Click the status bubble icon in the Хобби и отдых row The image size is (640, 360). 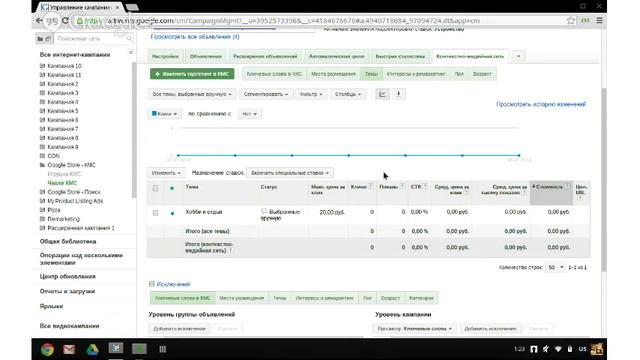point(264,211)
